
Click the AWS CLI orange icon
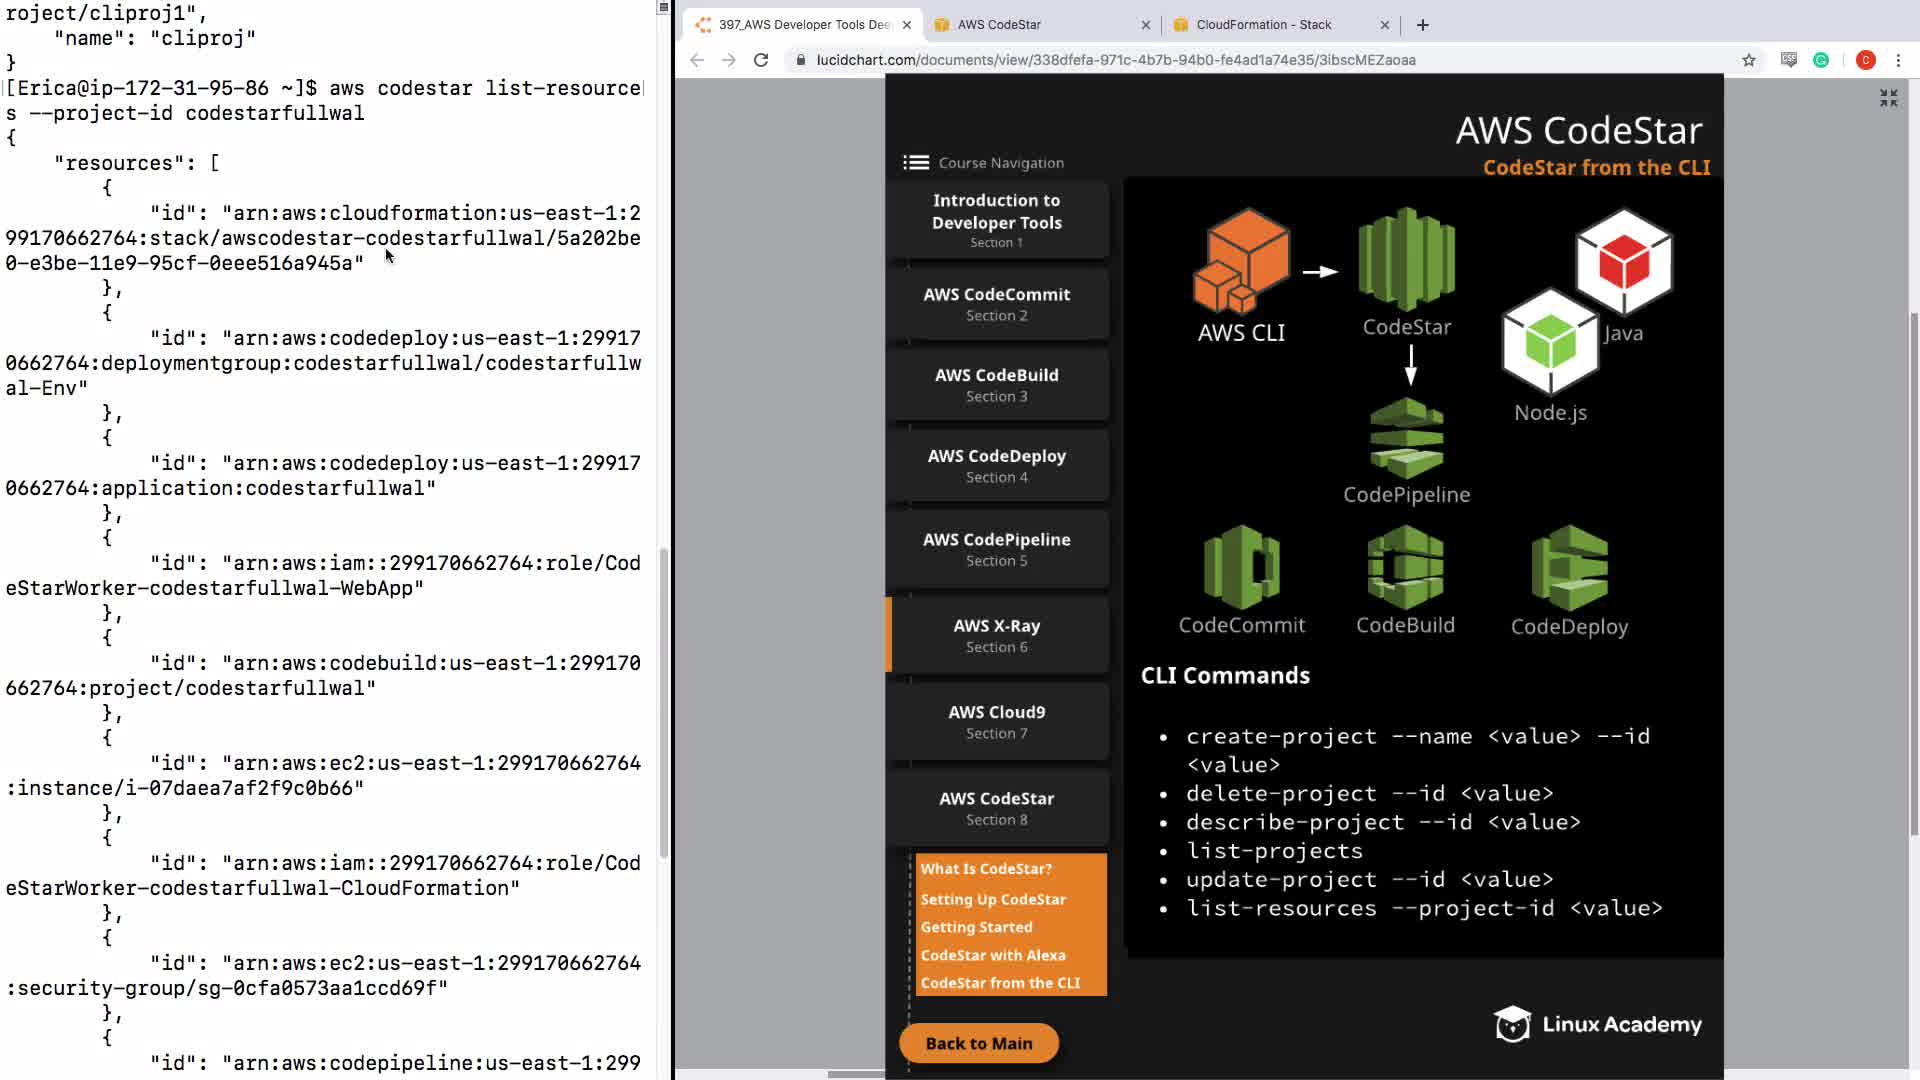[x=1241, y=262]
